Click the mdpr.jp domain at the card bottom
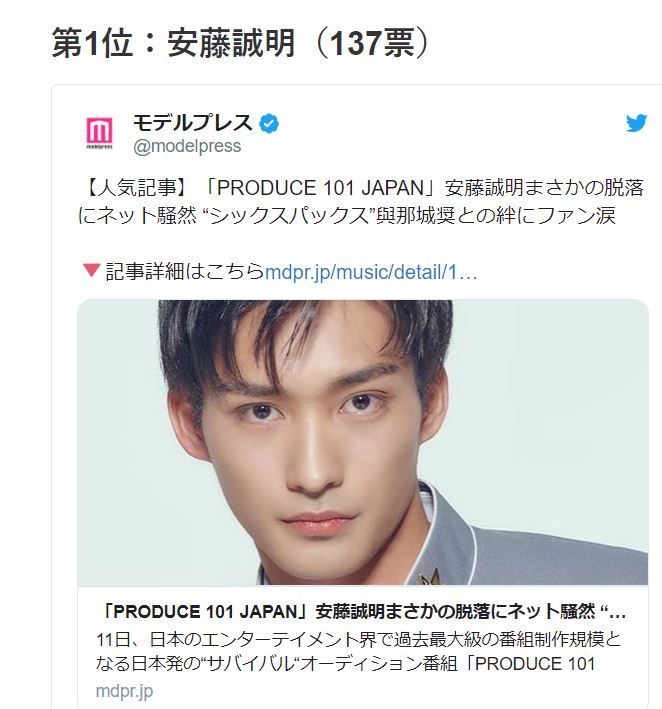This screenshot has height=709, width=662. (x=124, y=691)
